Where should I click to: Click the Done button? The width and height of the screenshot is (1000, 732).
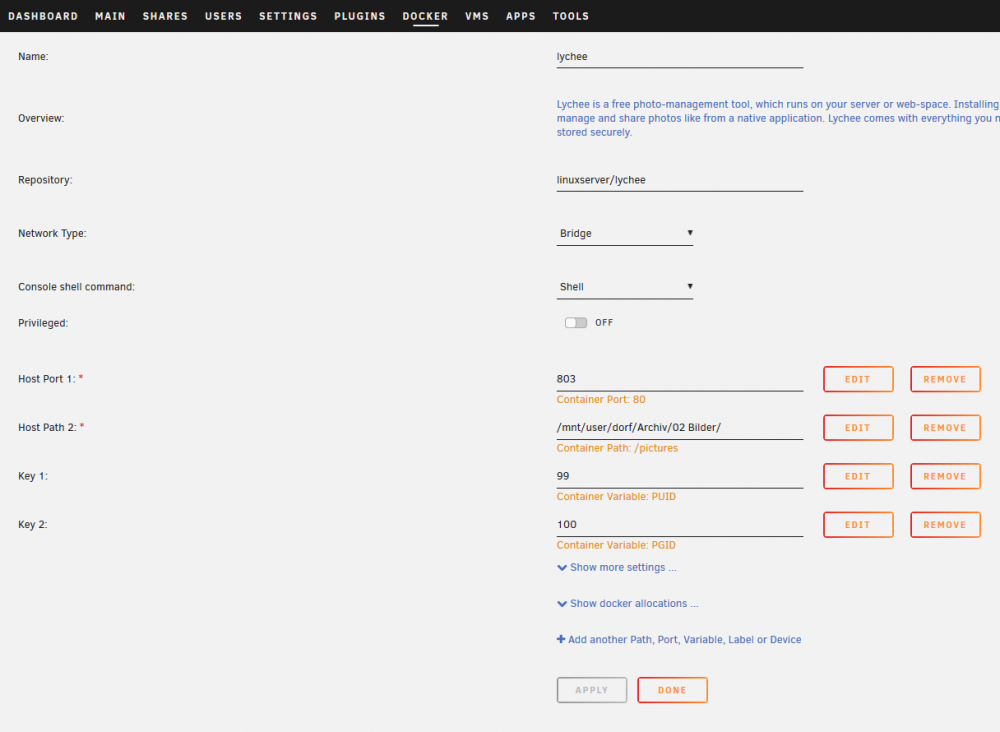coord(672,690)
